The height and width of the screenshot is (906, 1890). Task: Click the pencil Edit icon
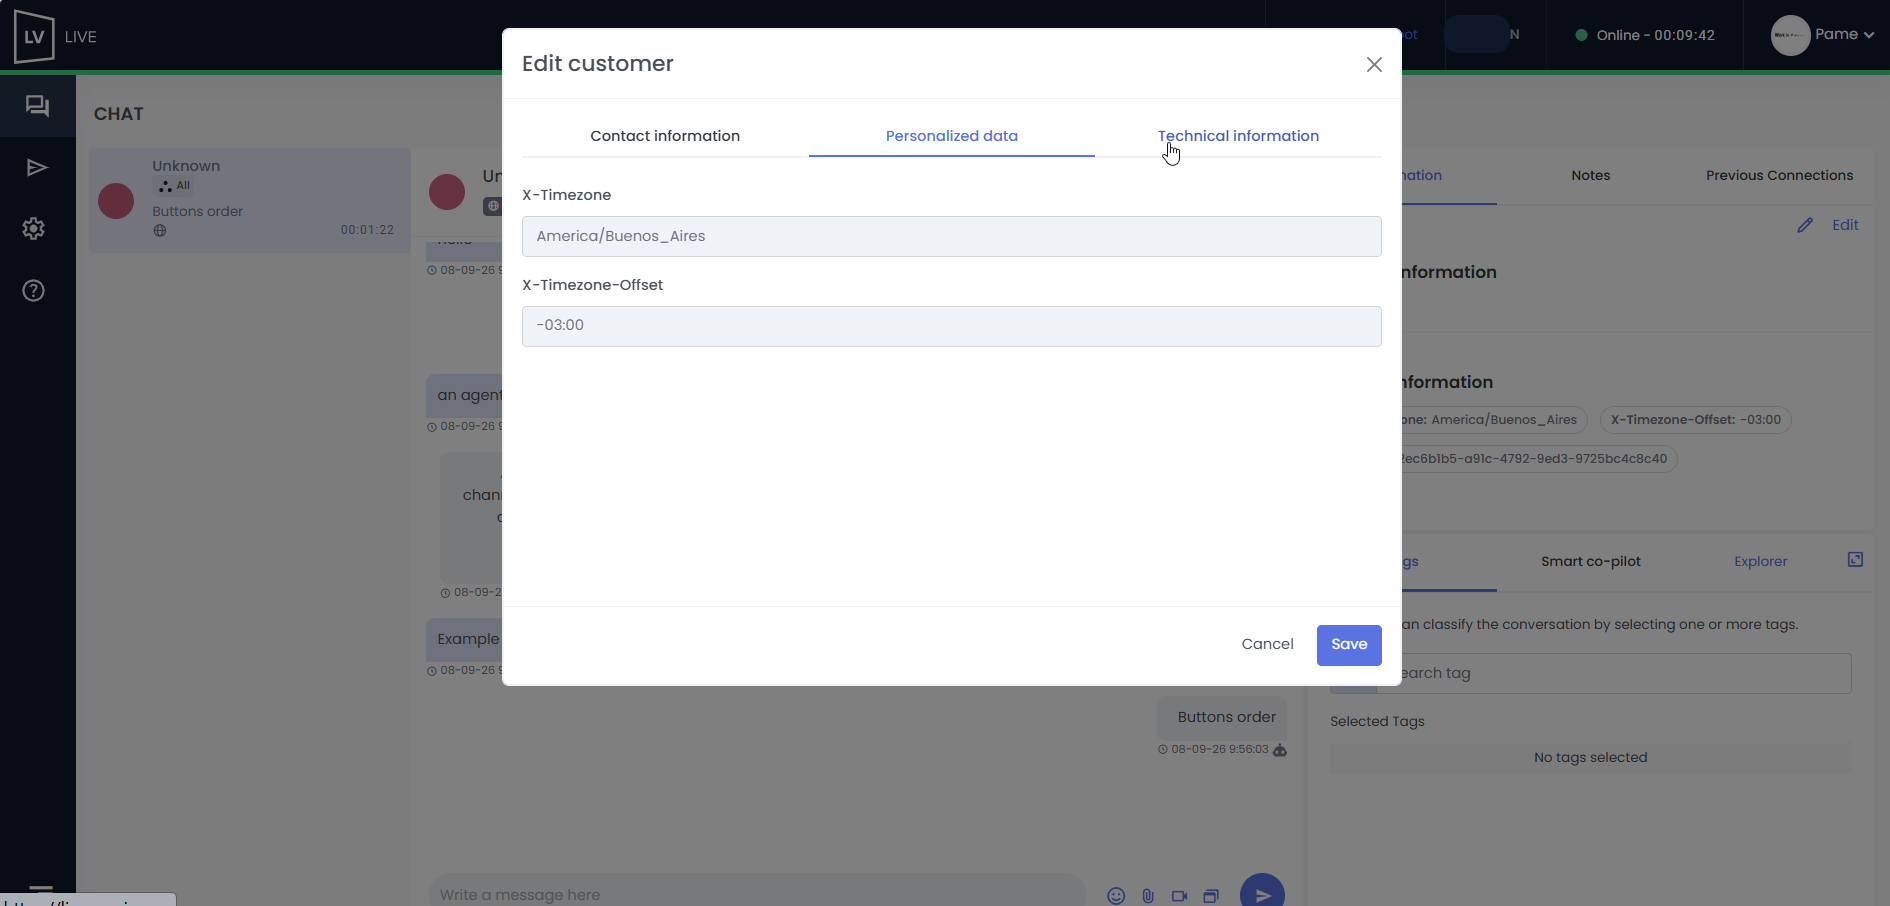click(x=1805, y=225)
